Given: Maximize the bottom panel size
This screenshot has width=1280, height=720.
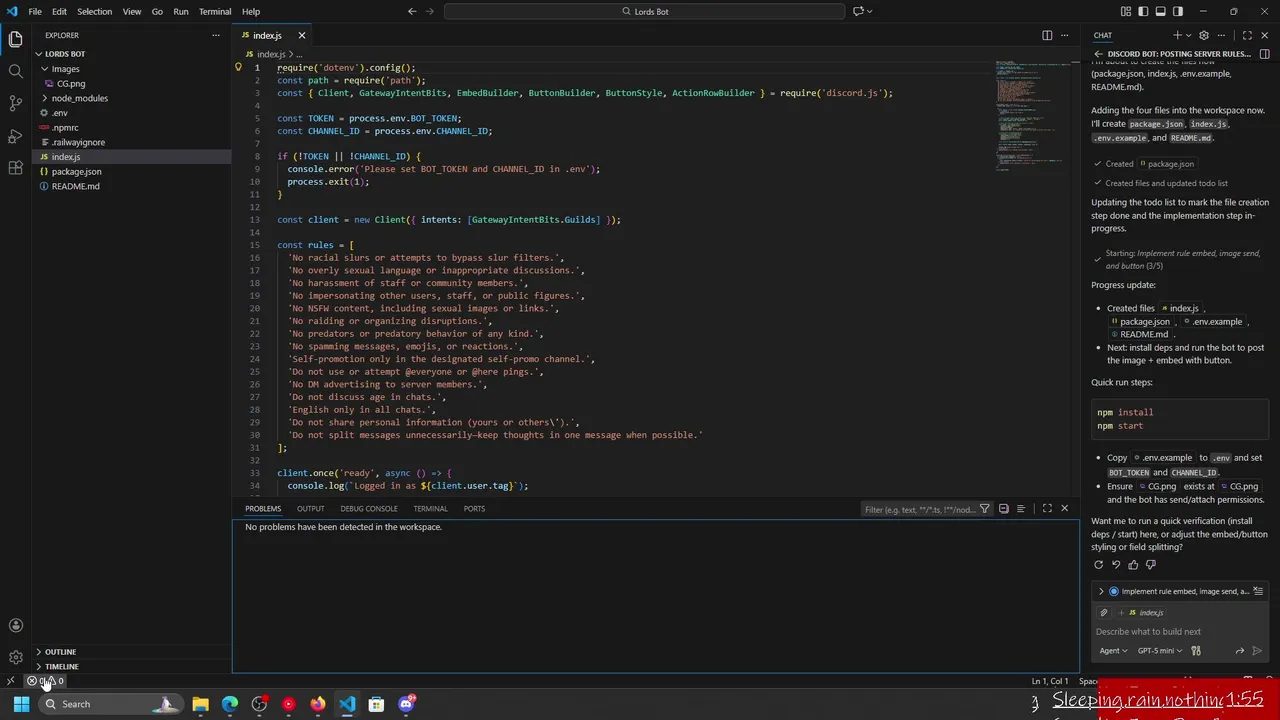Looking at the screenshot, I should point(1047,509).
